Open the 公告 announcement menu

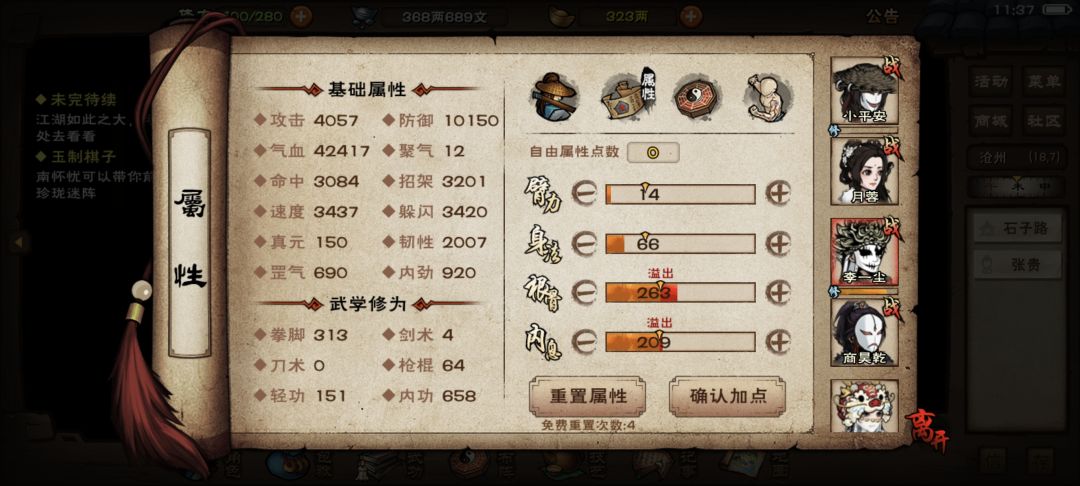pos(882,17)
